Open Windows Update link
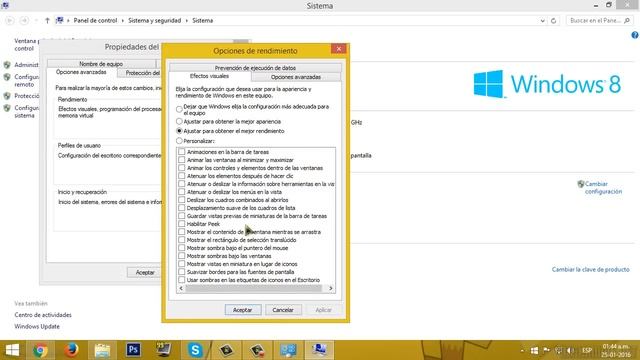640x360 pixels. point(37,327)
